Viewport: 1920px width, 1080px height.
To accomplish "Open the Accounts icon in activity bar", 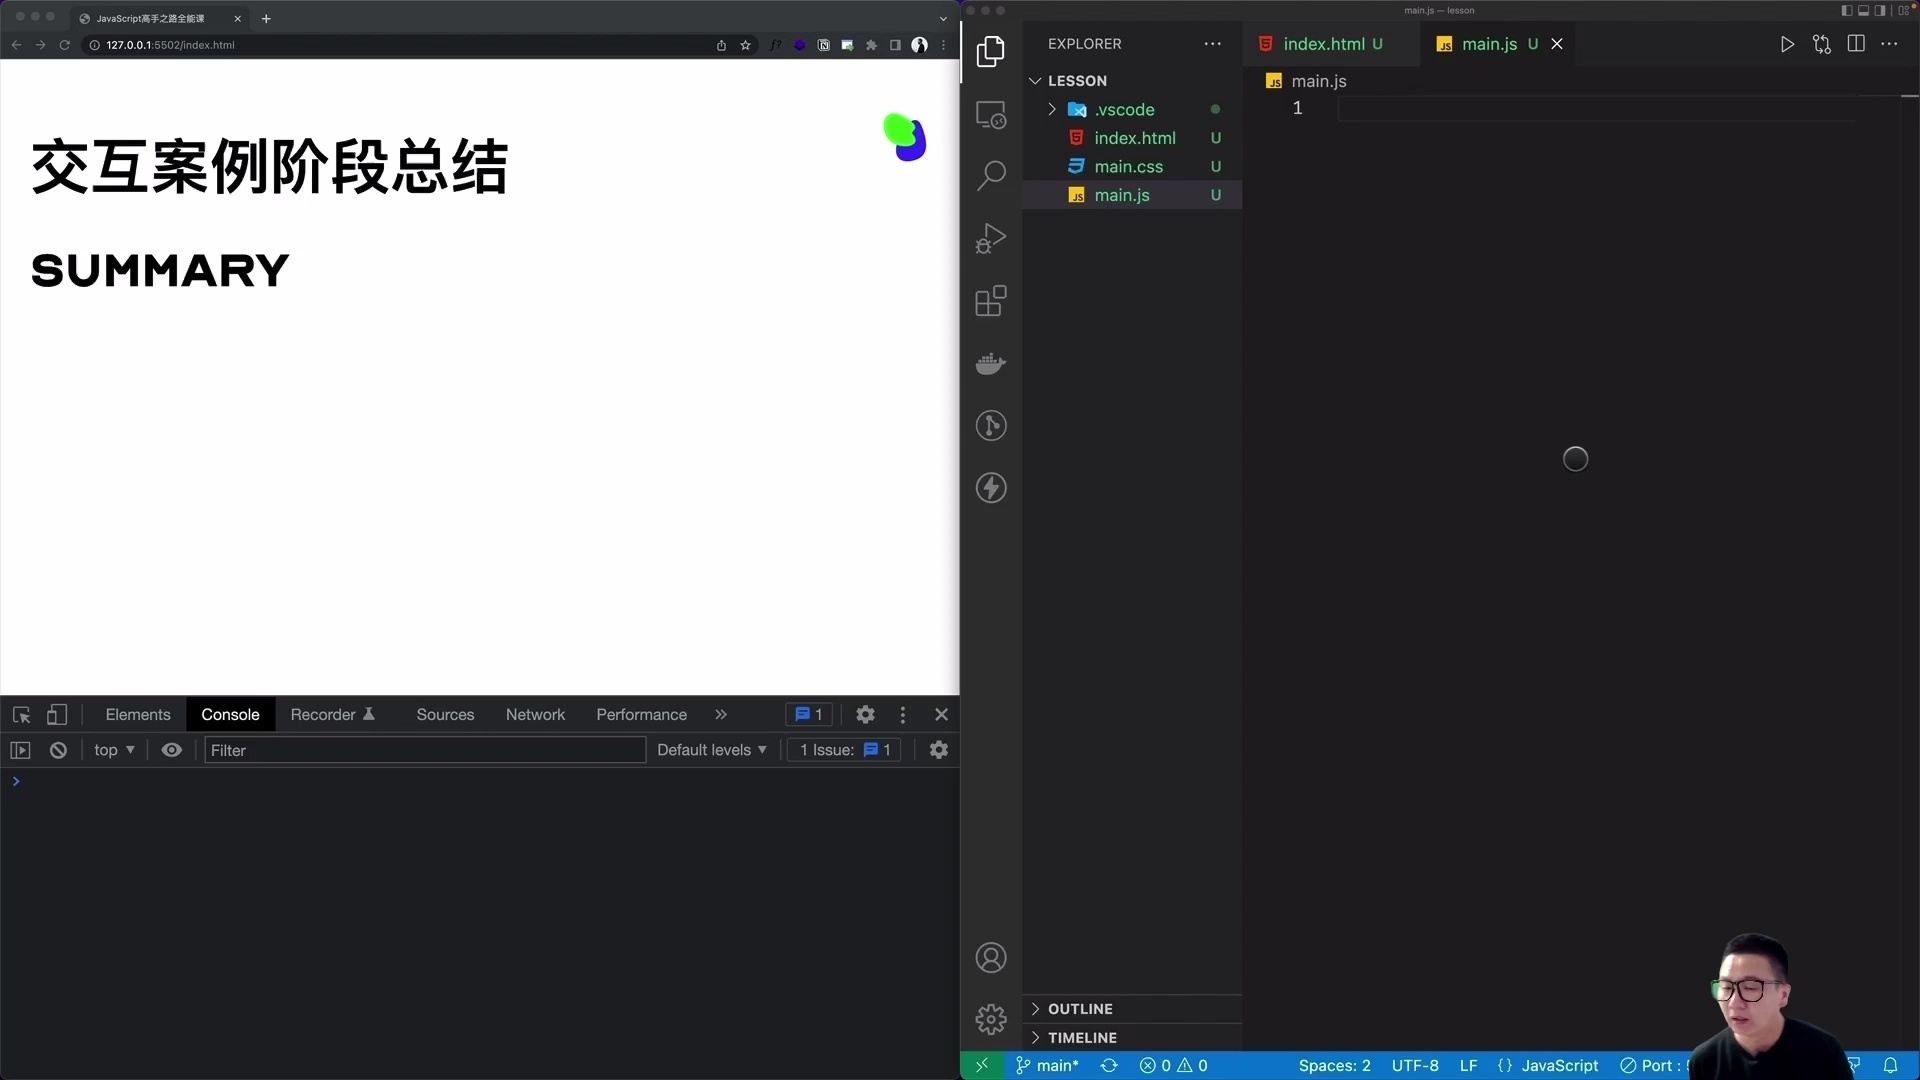I will [990, 957].
